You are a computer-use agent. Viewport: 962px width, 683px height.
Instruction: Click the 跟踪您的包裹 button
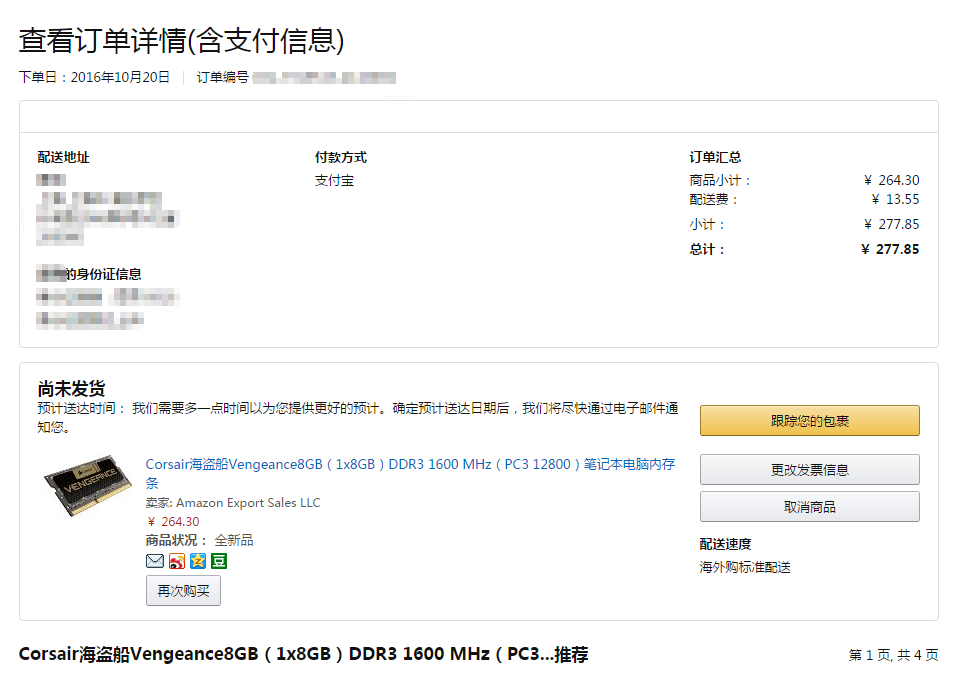809,421
